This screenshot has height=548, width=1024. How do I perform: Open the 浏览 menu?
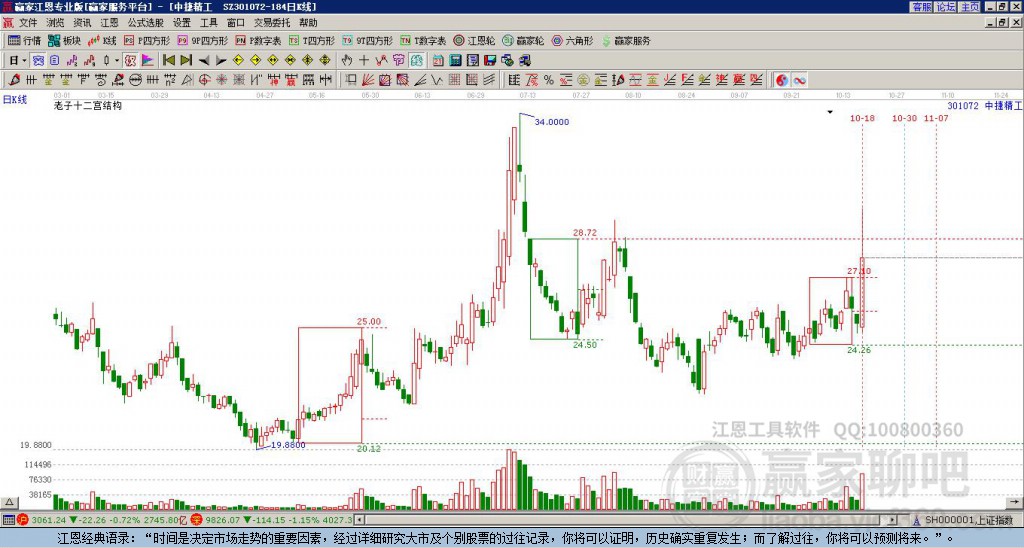56,23
